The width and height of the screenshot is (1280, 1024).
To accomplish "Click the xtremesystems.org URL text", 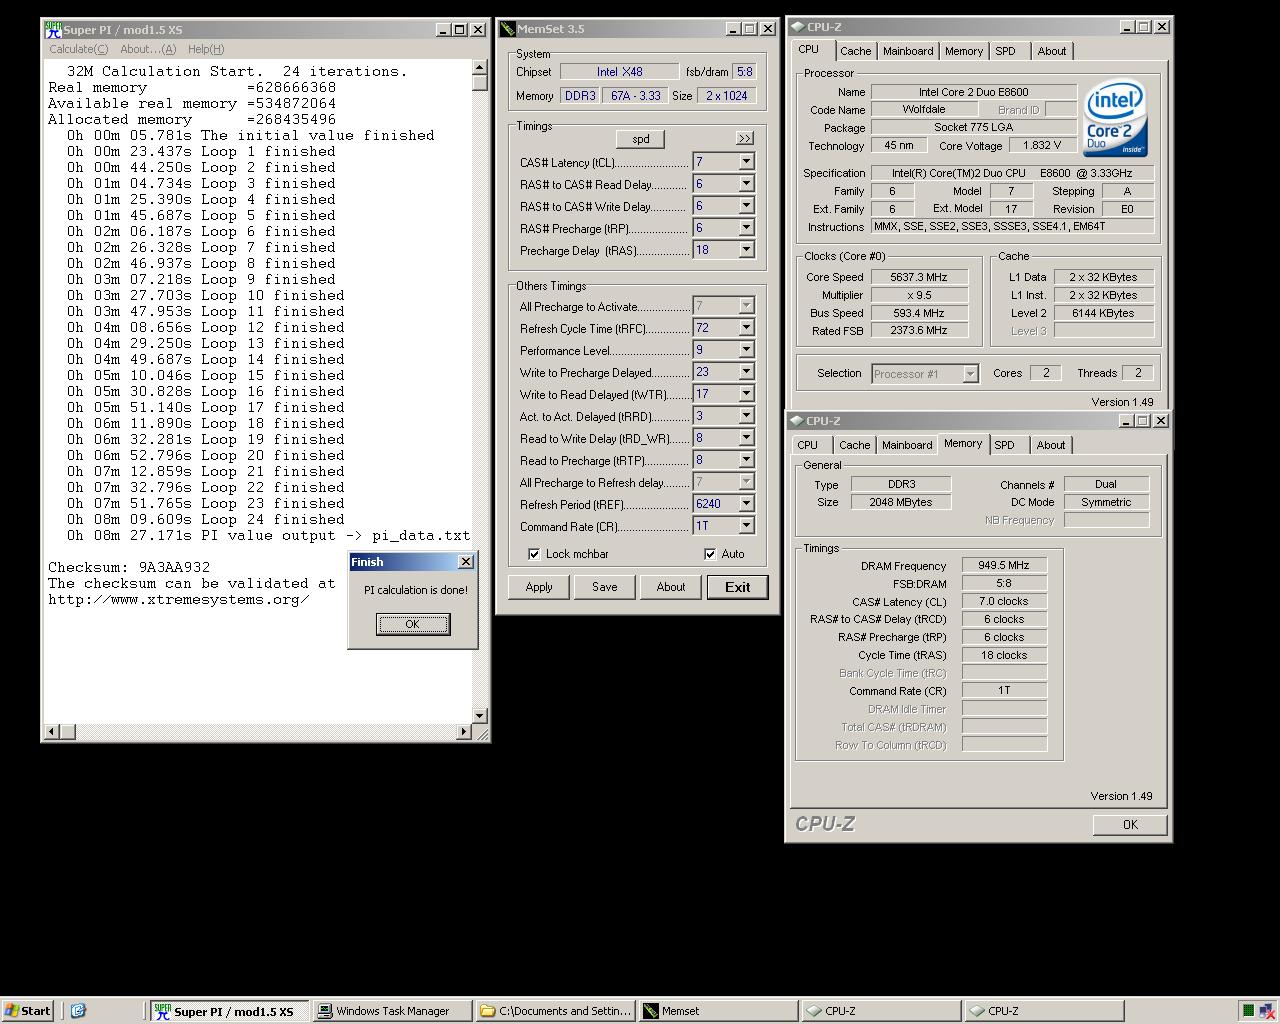I will coord(179,599).
